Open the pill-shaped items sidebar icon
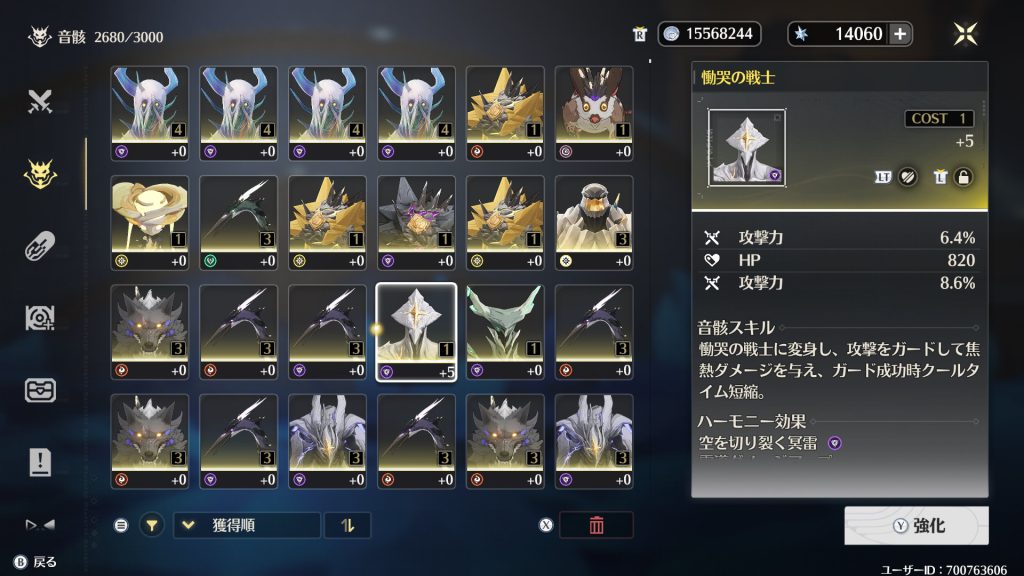 40,246
